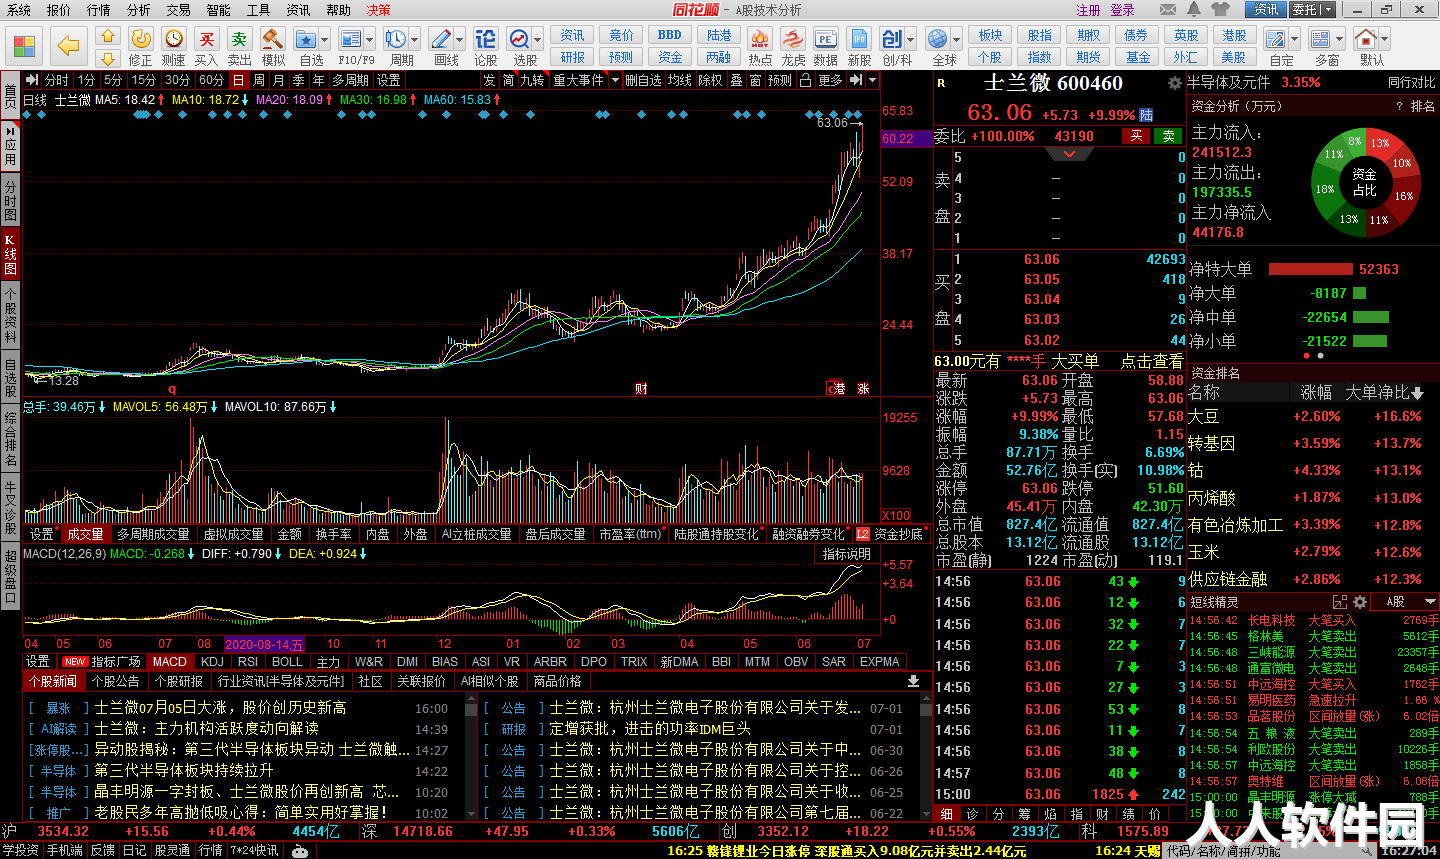Screen dimensions: 1440x859
Task: Click the download icon in news panel
Action: pos(913,681)
